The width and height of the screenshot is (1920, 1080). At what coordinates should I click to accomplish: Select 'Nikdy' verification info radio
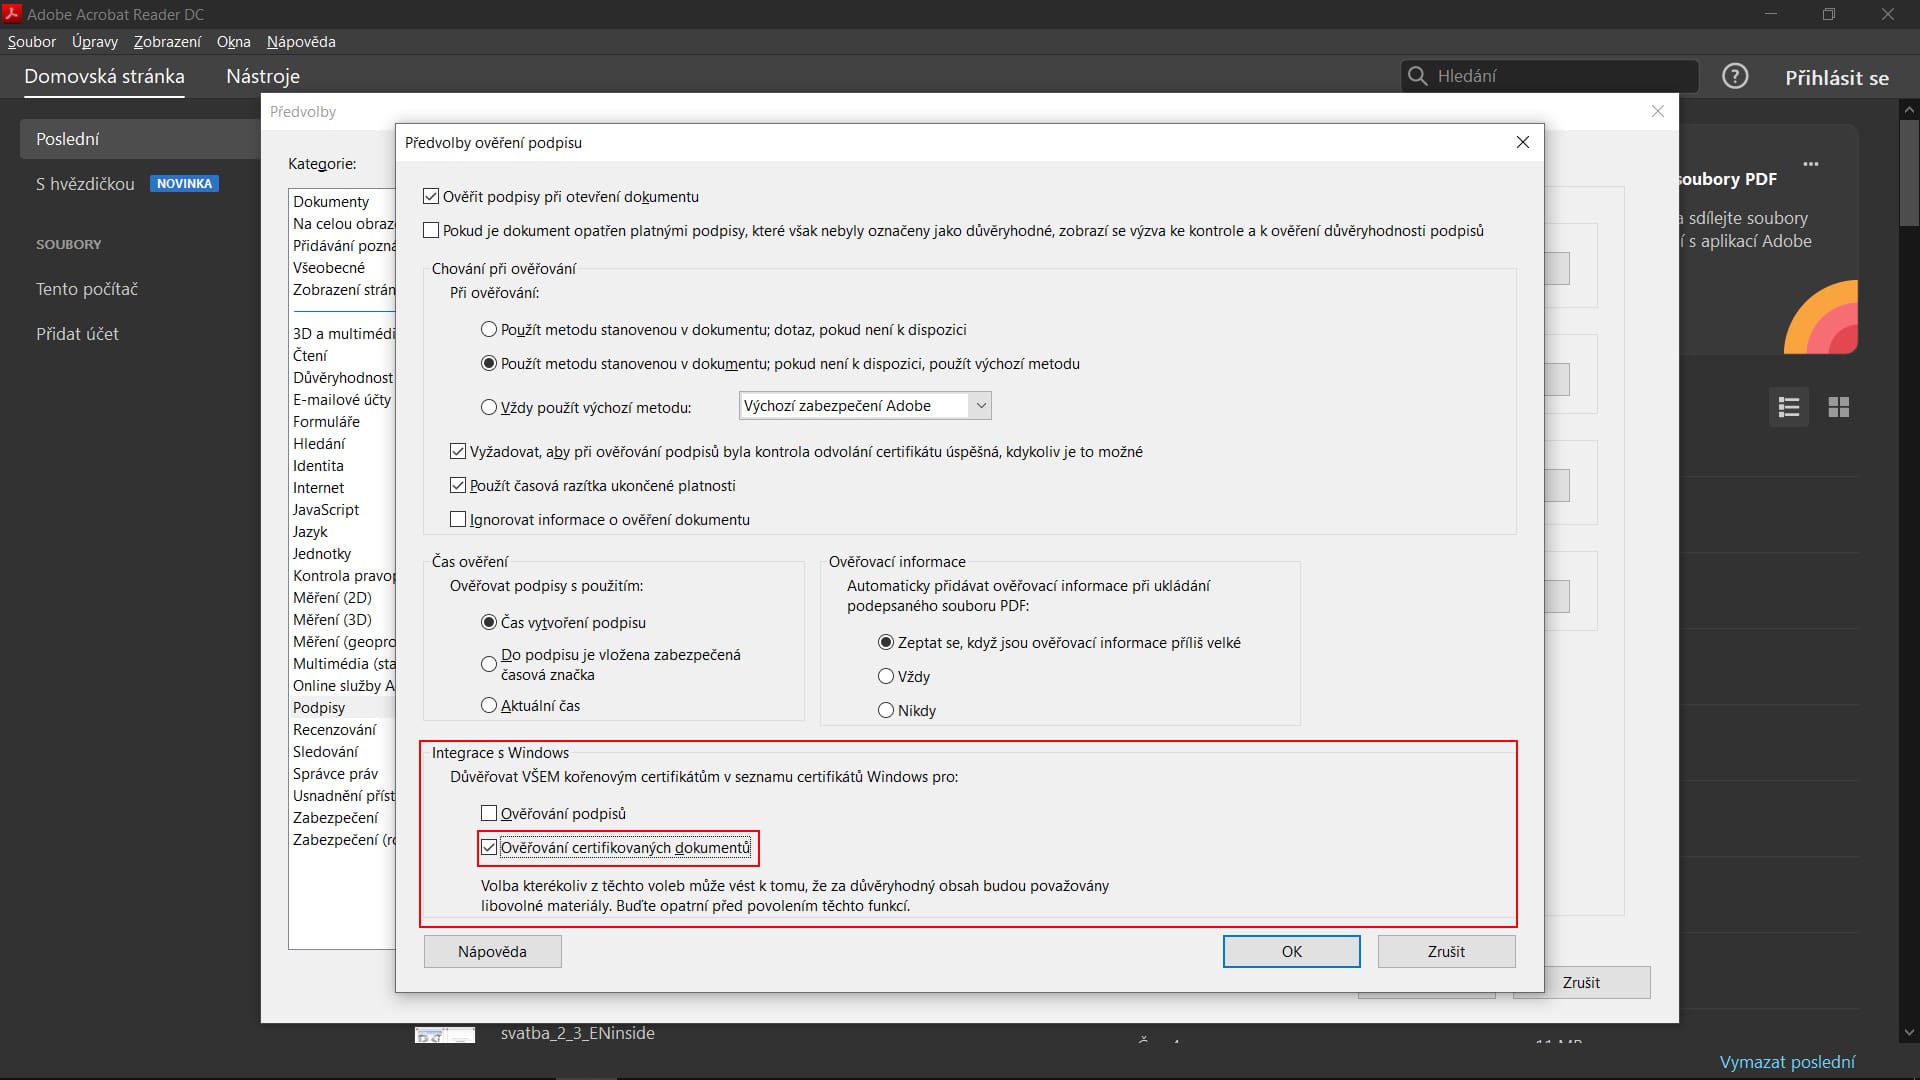click(886, 711)
